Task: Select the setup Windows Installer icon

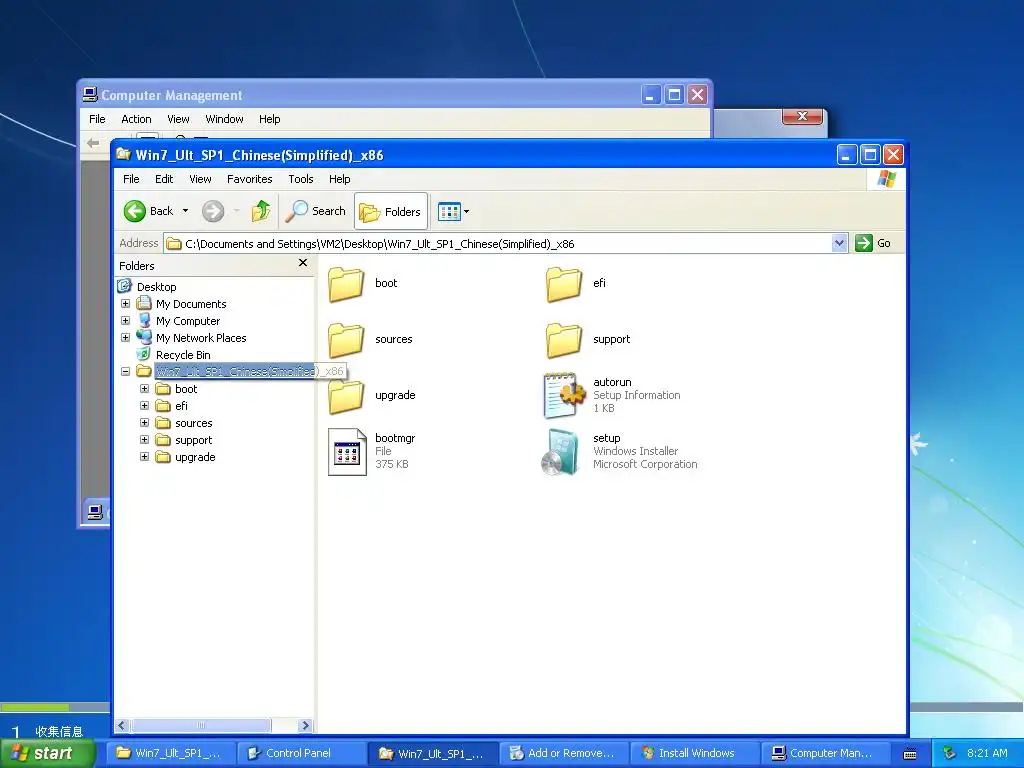Action: click(561, 452)
